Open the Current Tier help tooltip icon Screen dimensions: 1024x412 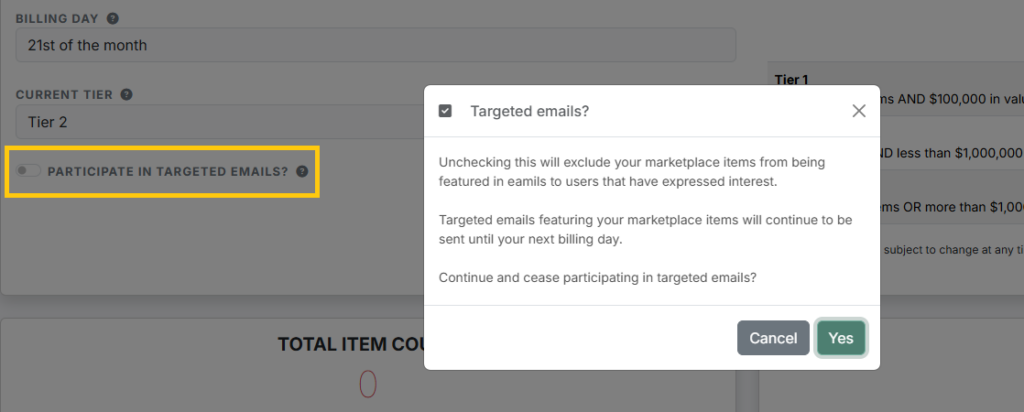(x=127, y=95)
